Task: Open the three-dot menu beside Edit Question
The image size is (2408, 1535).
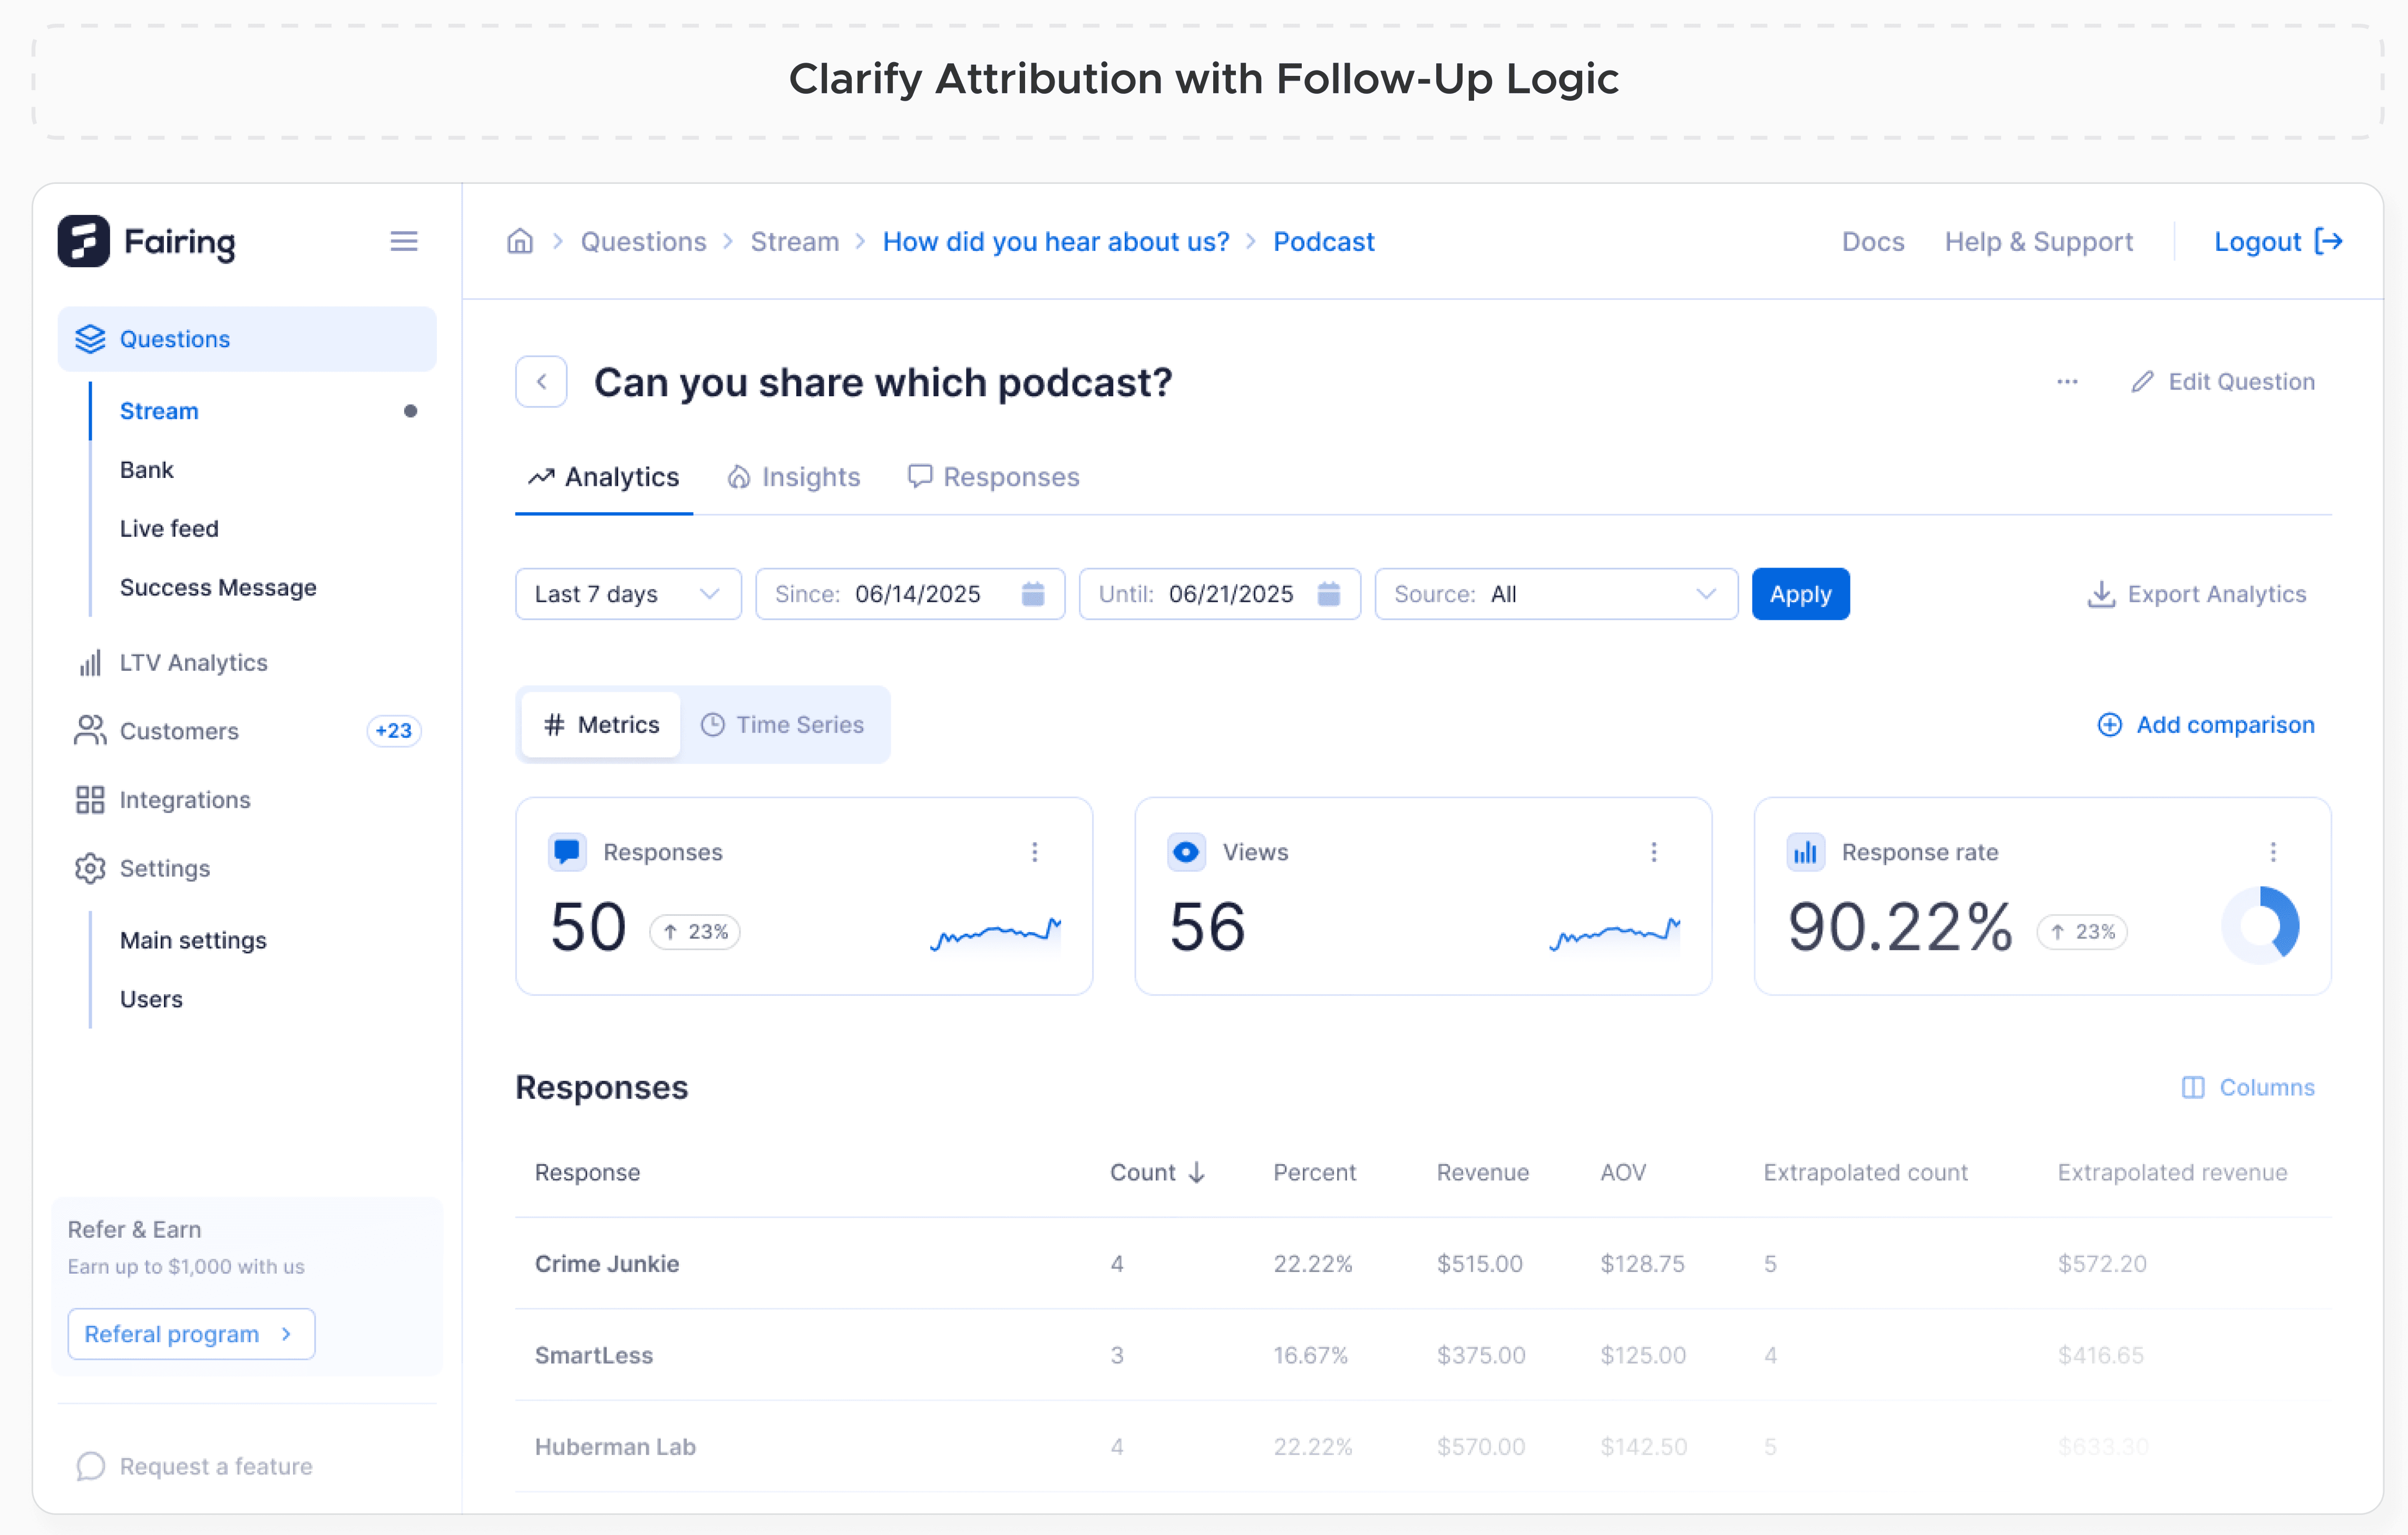Action: 2067,382
